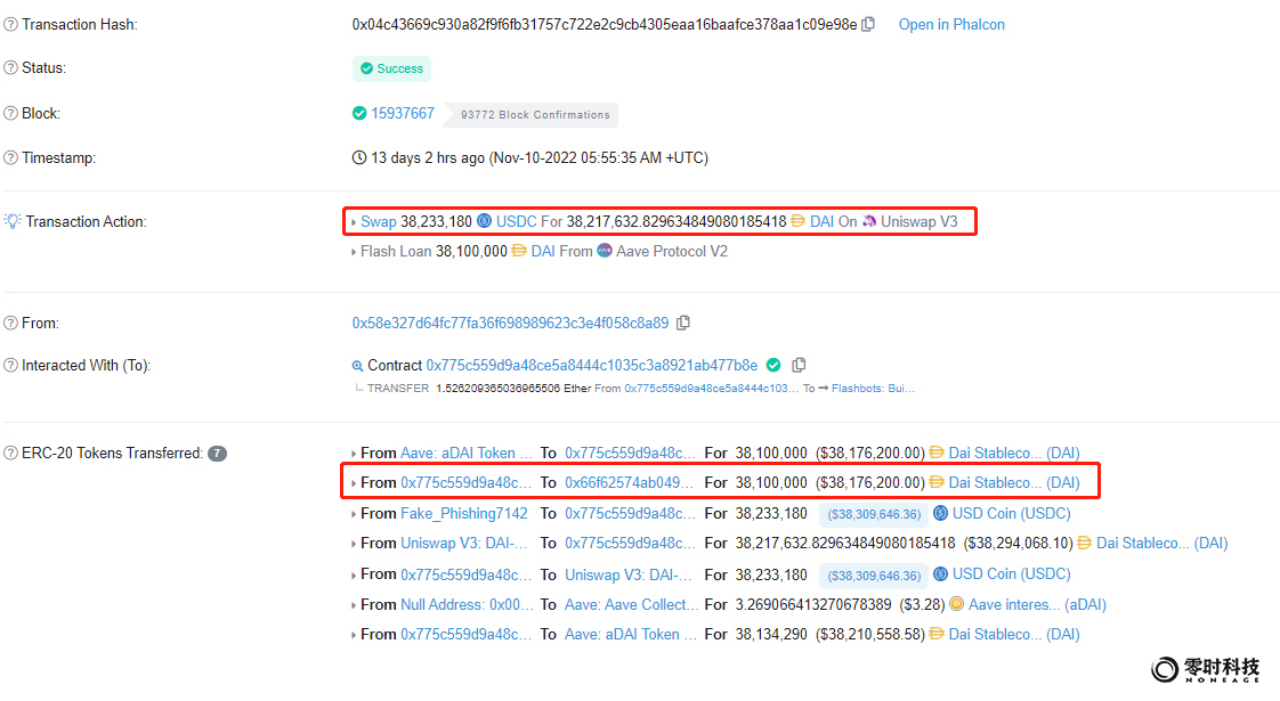
Task: Open sender address 0x58e327d64fc77fa36f...
Action: coord(510,323)
